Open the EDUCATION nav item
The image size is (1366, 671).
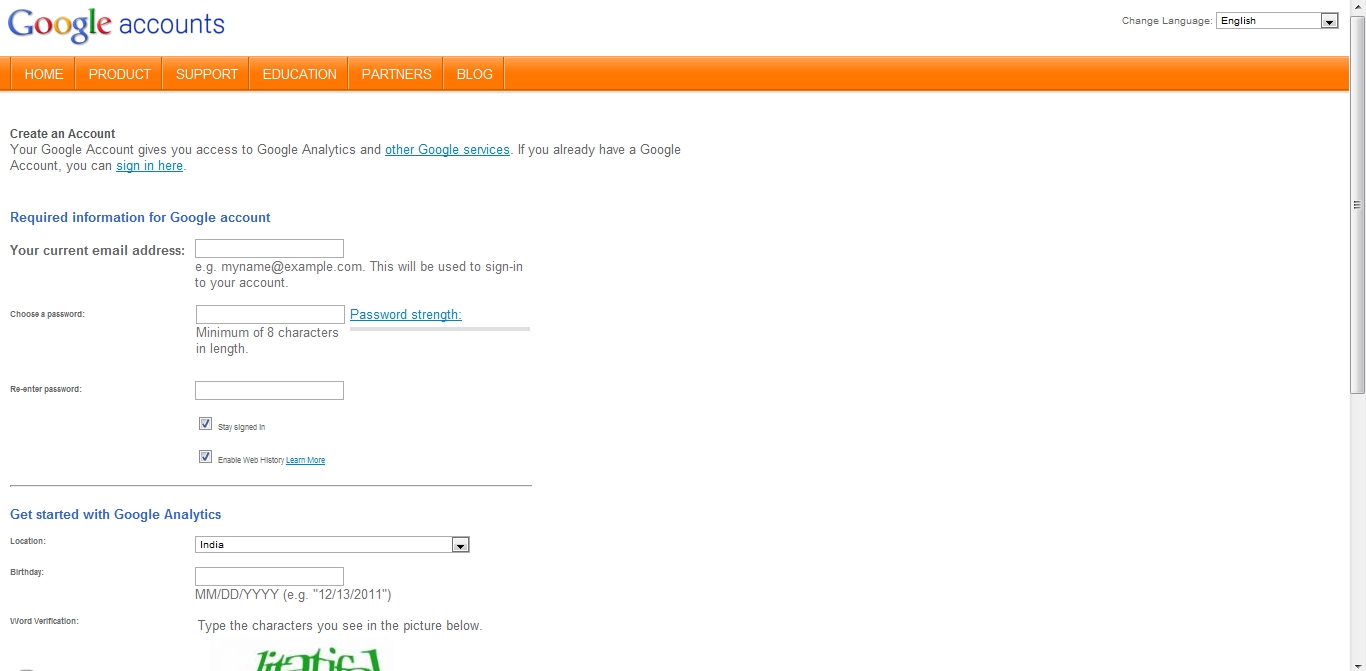tap(300, 74)
